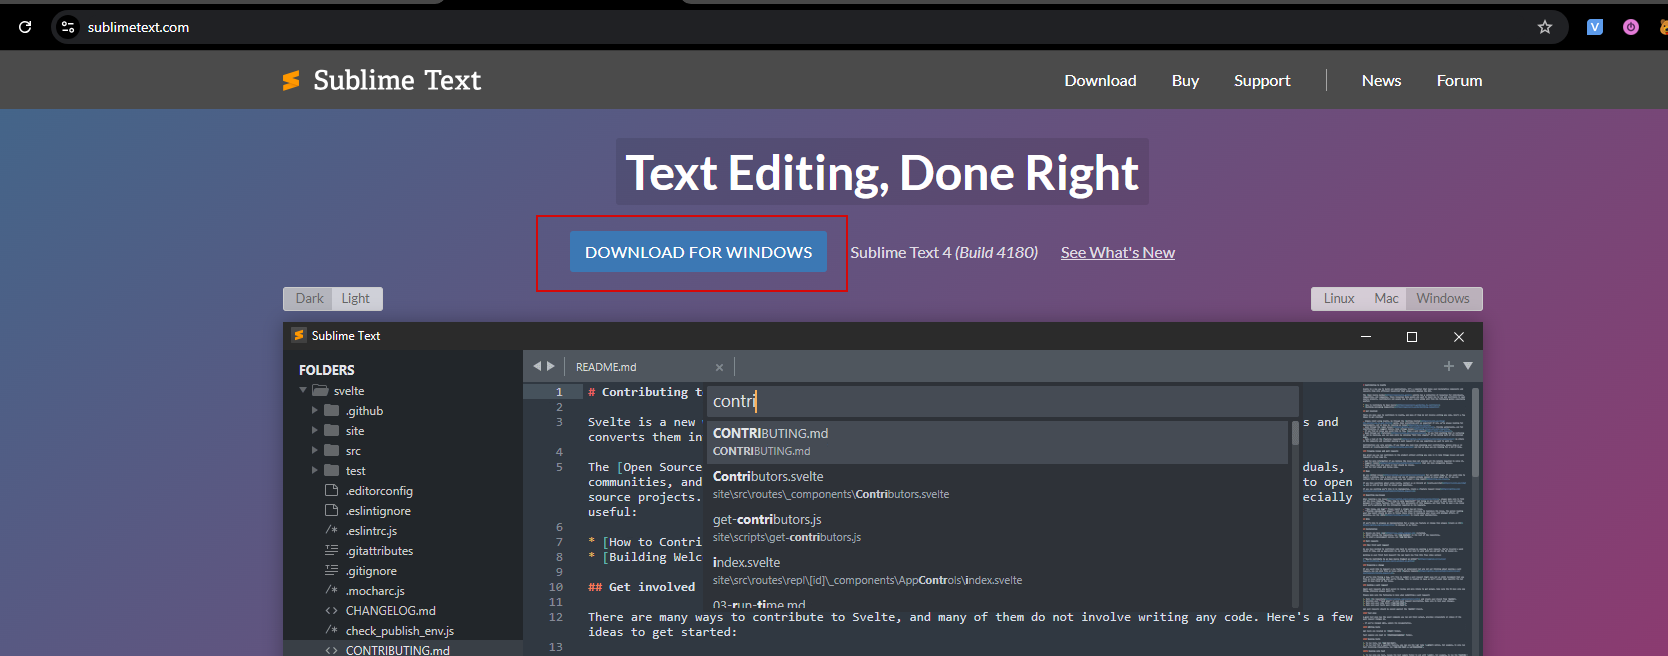Open the .editorconfig file
This screenshot has width=1668, height=656.
(379, 491)
